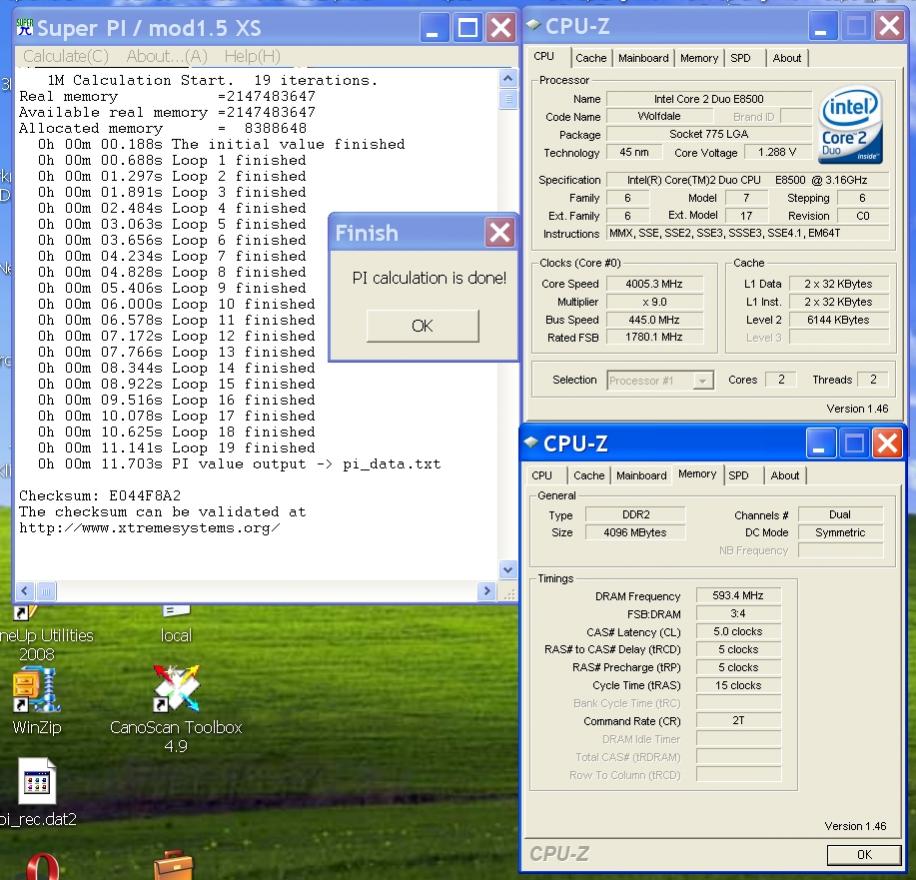
Task: Close the Super PI window
Action: pyautogui.click(x=501, y=27)
